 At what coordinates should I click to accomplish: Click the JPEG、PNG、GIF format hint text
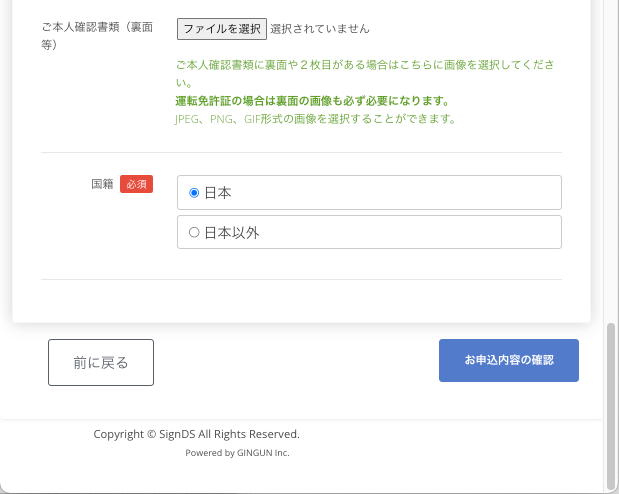(x=315, y=118)
